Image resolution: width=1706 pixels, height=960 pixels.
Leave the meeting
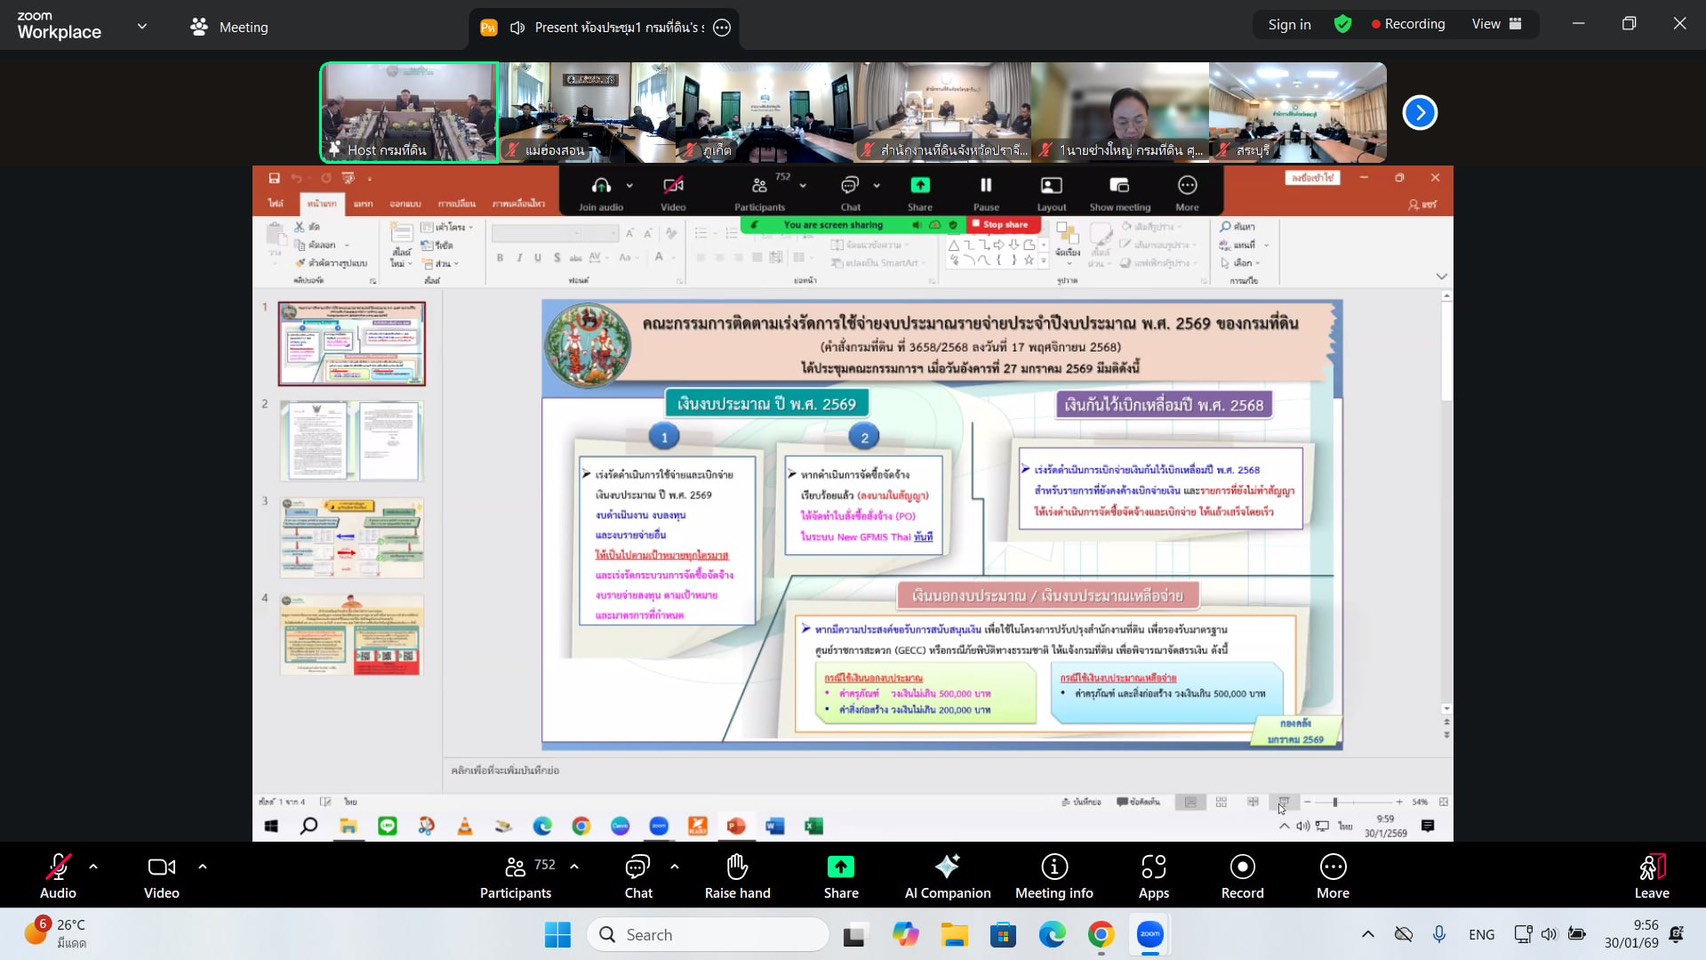click(x=1651, y=875)
